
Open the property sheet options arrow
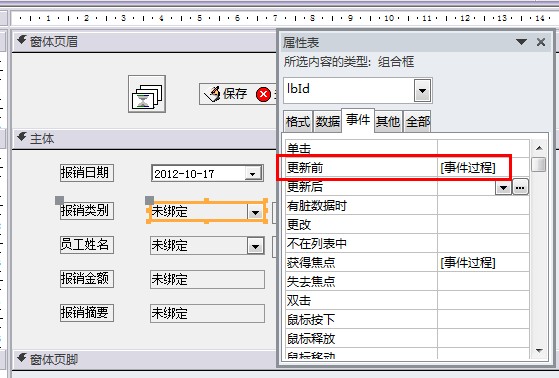tap(521, 42)
